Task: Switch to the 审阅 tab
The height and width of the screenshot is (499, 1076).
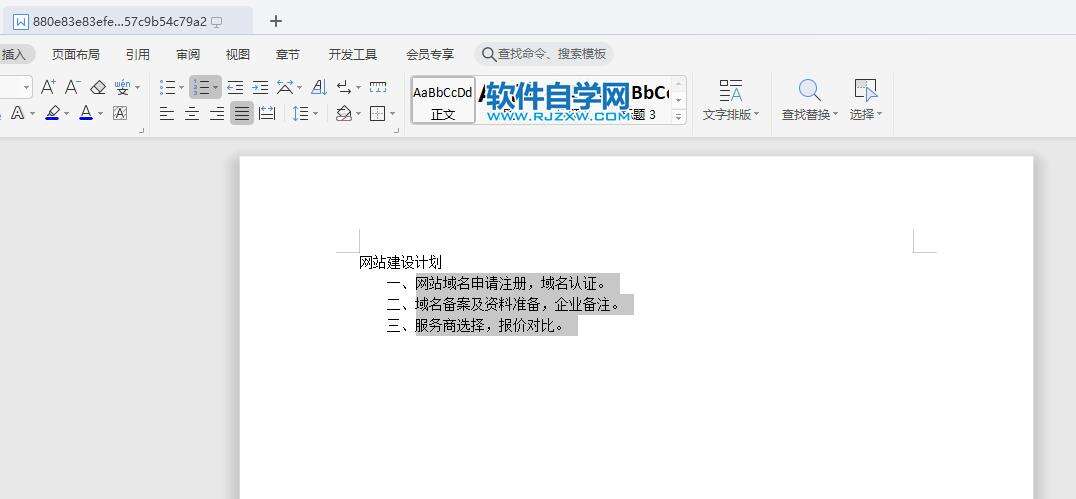Action: pyautogui.click(x=188, y=54)
